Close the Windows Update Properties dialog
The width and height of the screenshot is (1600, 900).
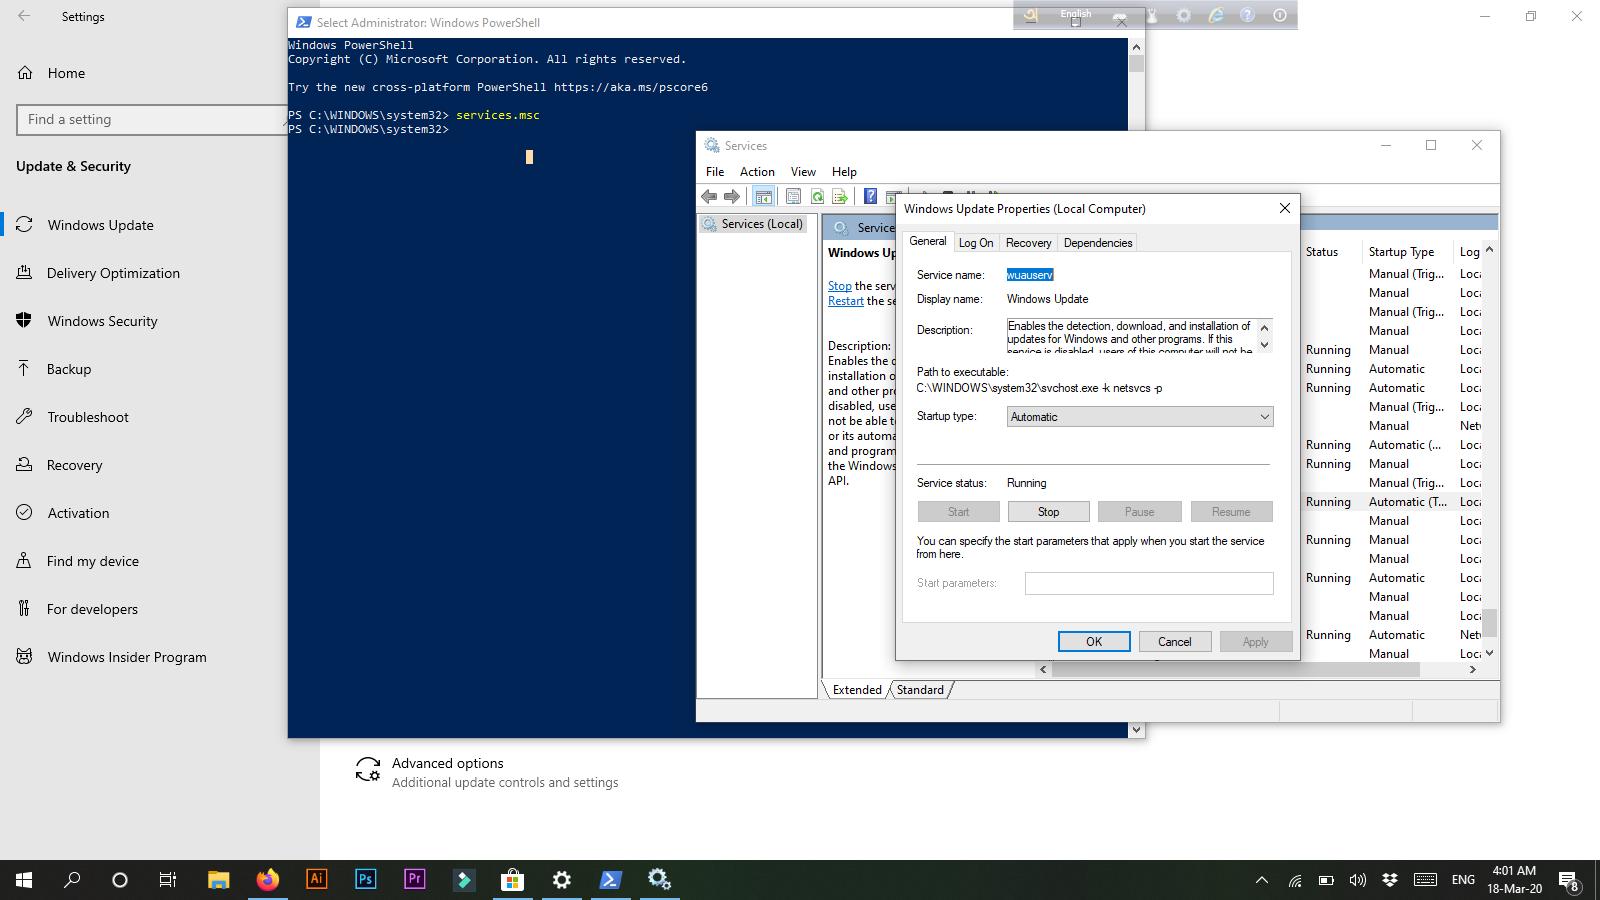pos(1285,208)
